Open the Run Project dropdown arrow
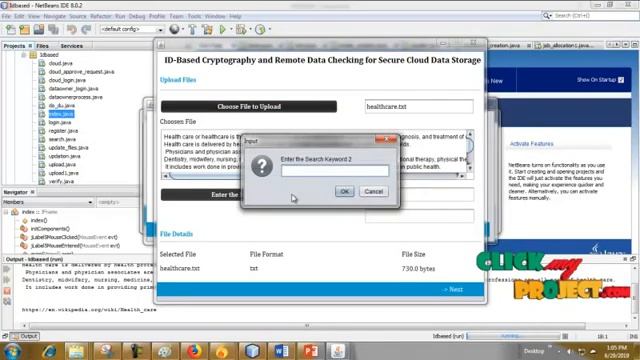This screenshot has height=360, width=640. pyautogui.click(x=231, y=29)
